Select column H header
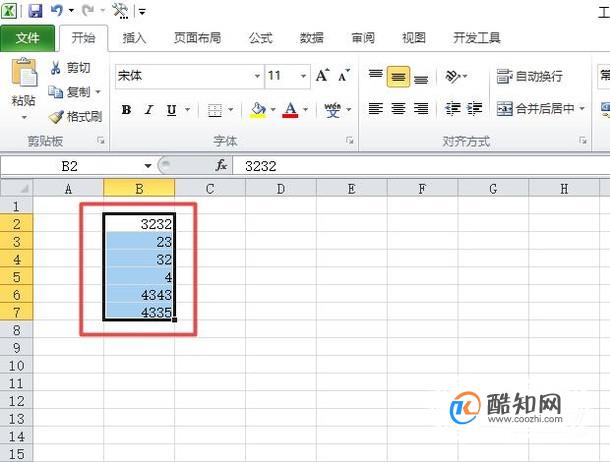The width and height of the screenshot is (610, 462). point(564,189)
